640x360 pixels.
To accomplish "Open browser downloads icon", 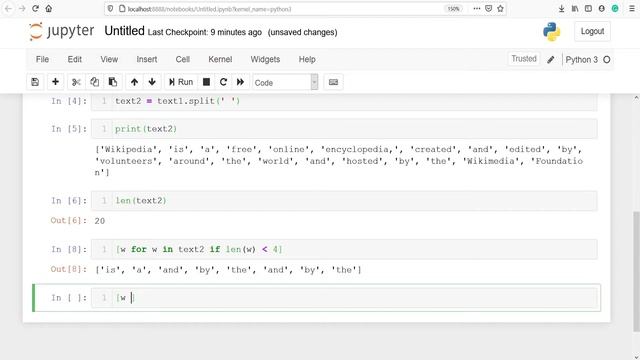I will [562, 9].
